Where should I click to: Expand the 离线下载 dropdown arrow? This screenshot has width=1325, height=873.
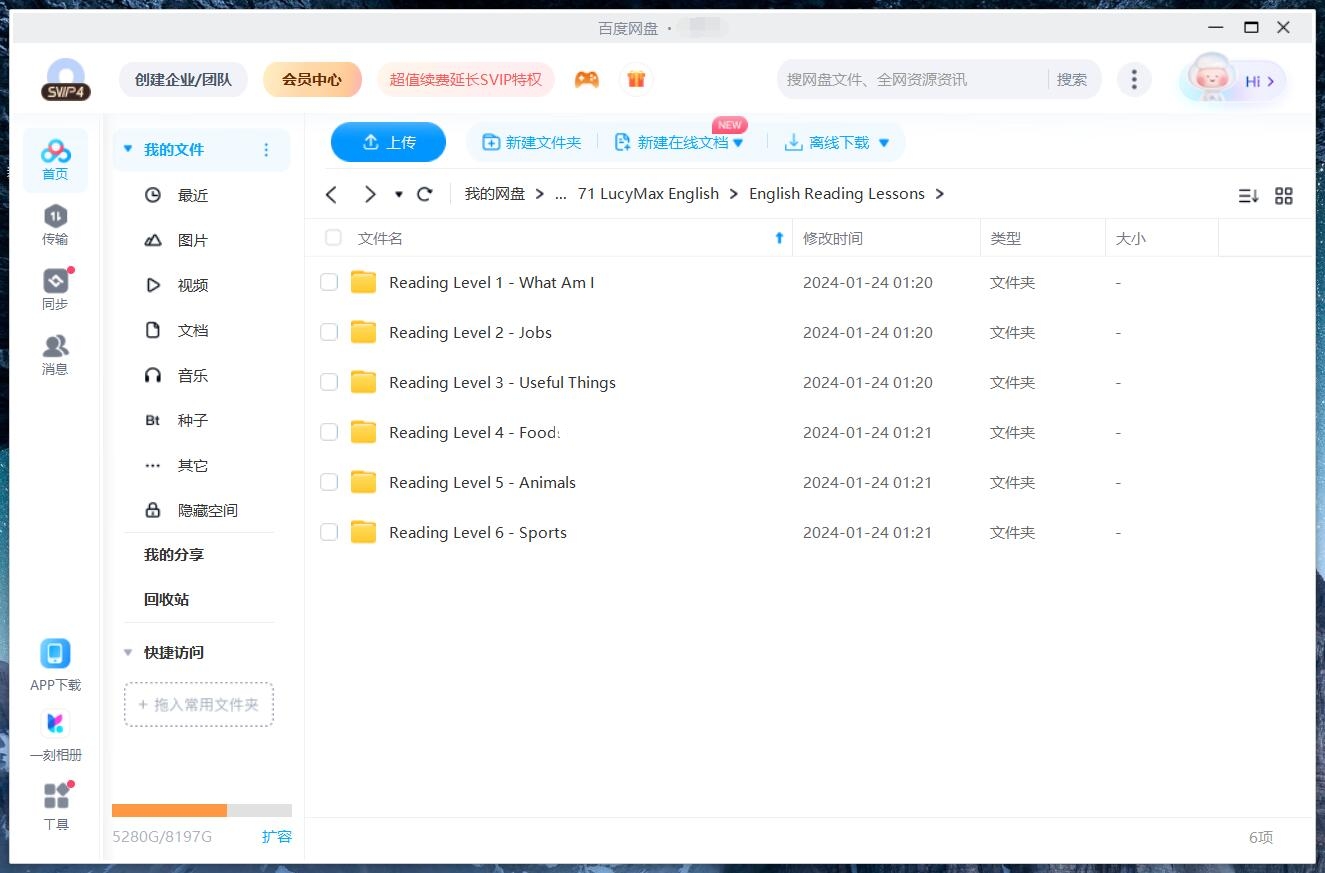click(884, 143)
